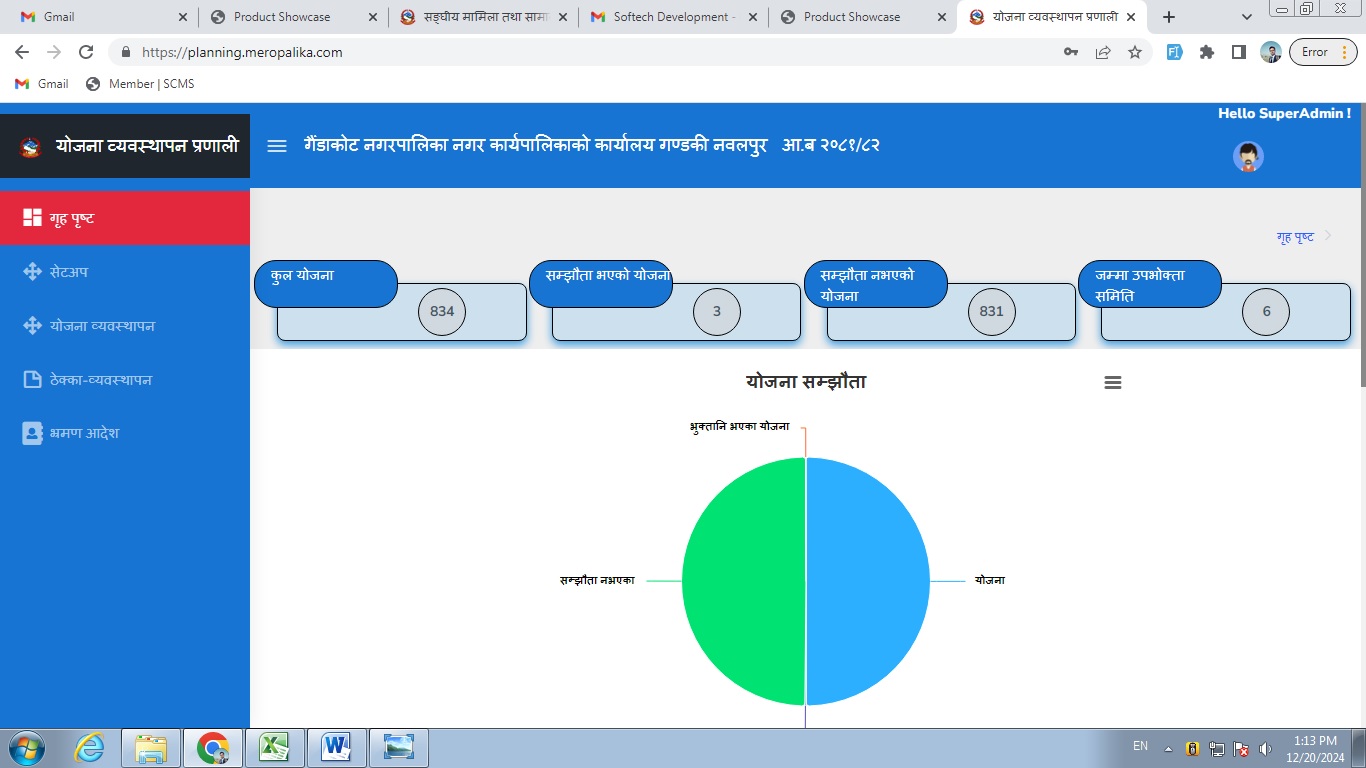Open Excel from the taskbar
This screenshot has height=768, width=1366.
(x=274, y=747)
